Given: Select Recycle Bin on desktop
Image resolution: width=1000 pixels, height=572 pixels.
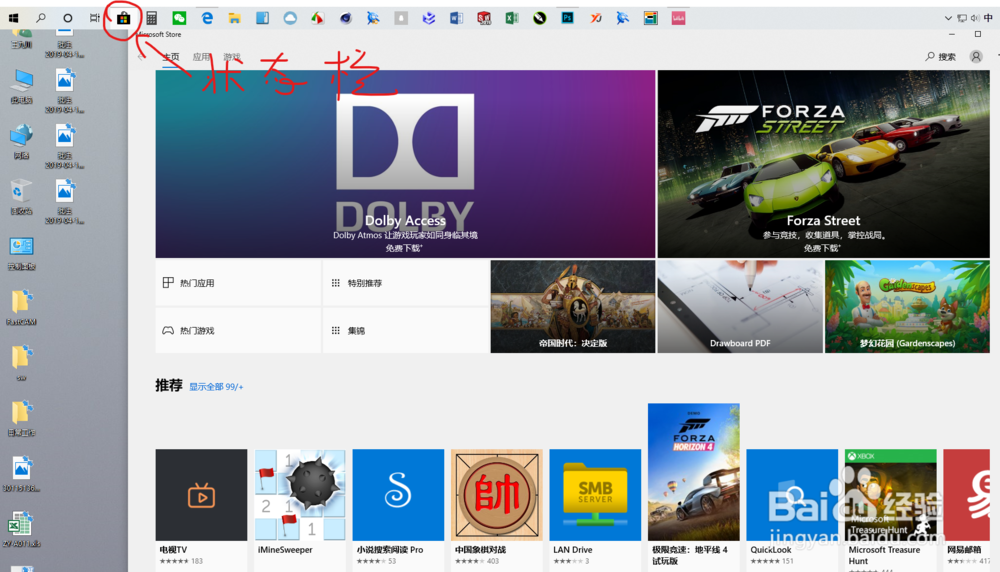Looking at the screenshot, I should click(x=22, y=197).
